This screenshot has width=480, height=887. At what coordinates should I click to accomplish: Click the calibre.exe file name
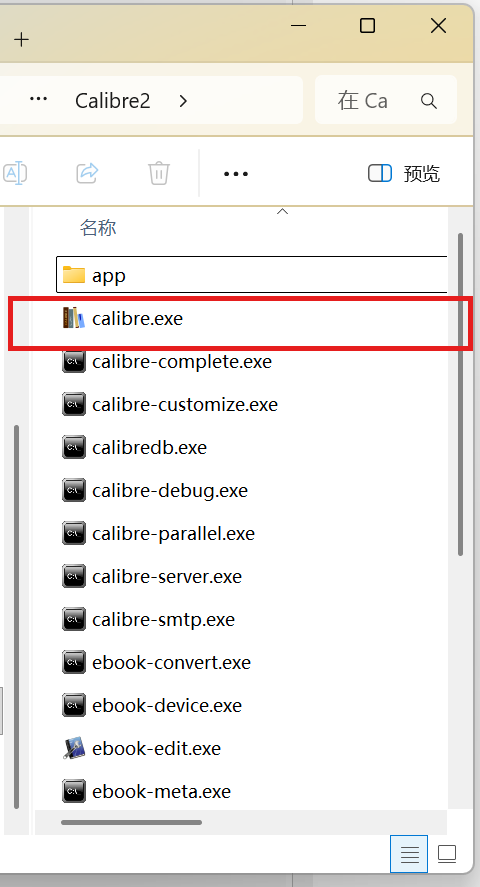tap(137, 318)
